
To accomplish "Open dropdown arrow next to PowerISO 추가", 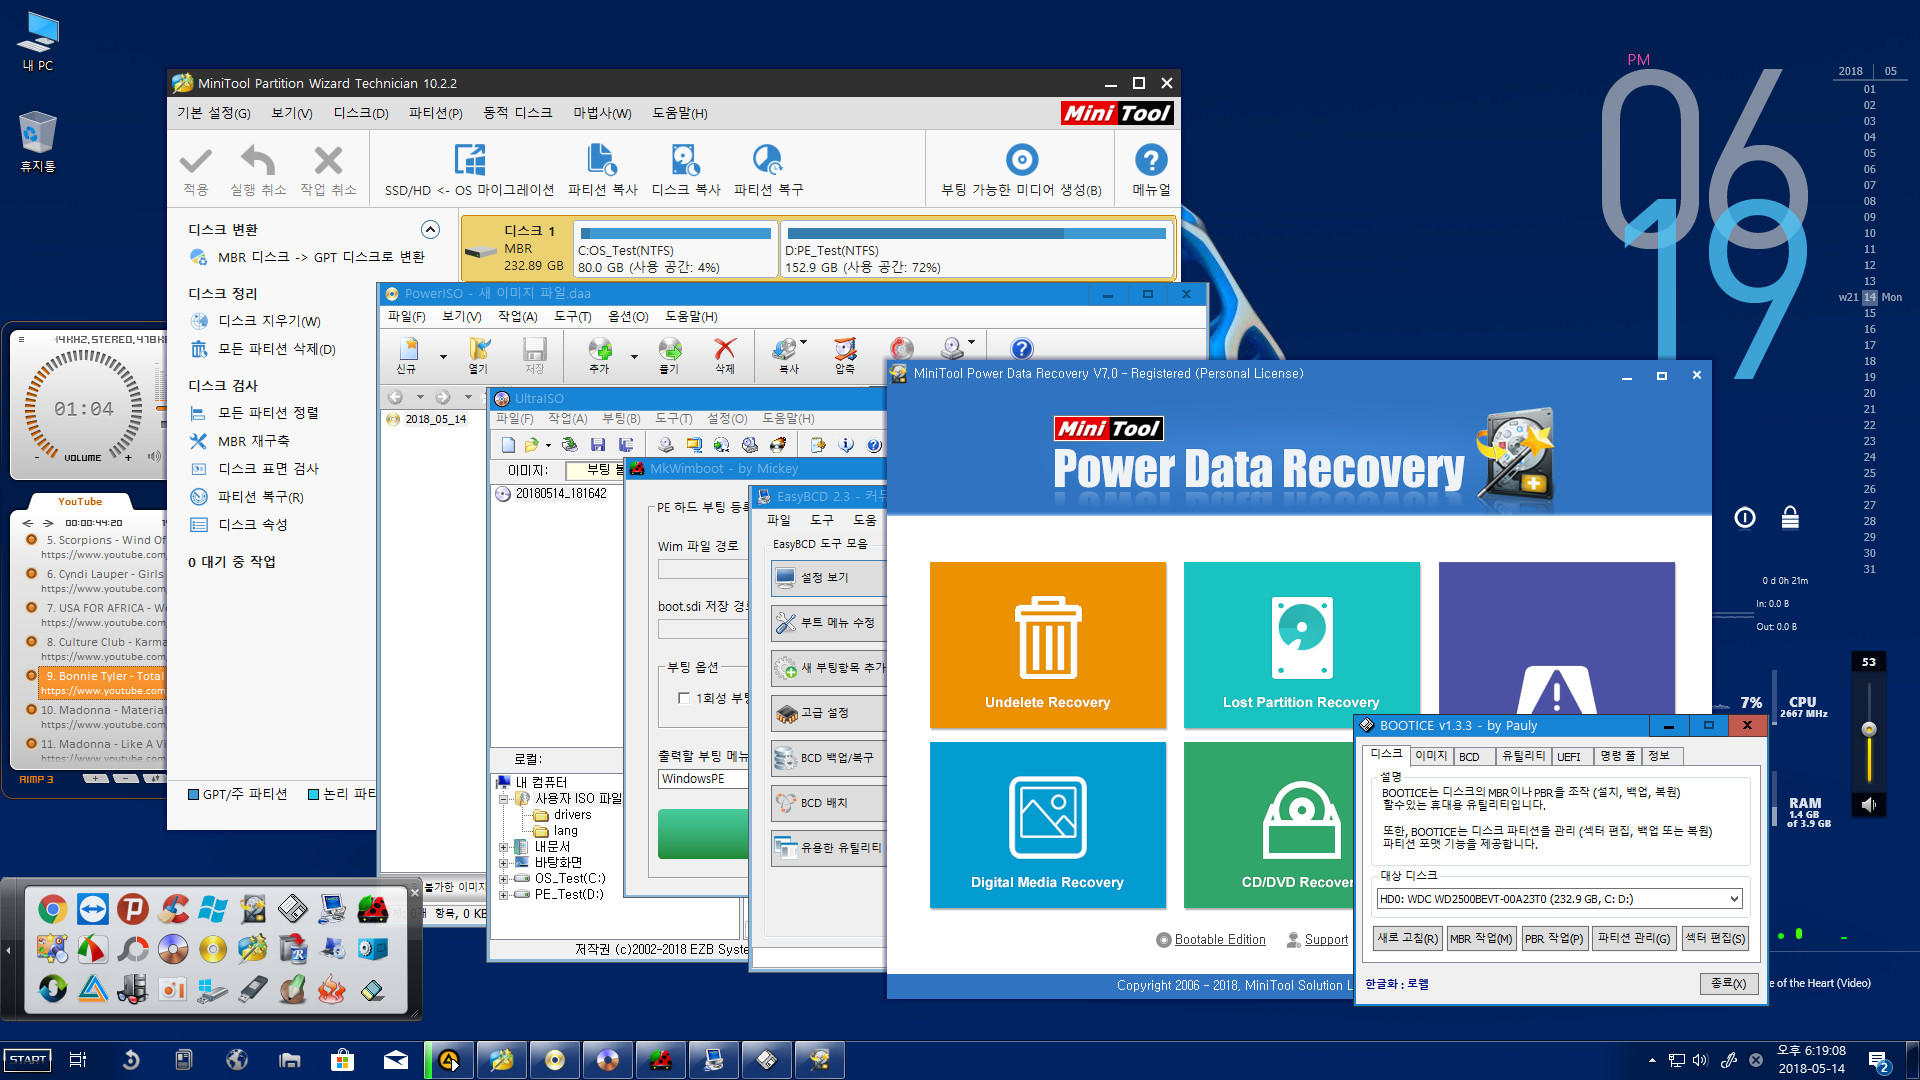I will [634, 356].
